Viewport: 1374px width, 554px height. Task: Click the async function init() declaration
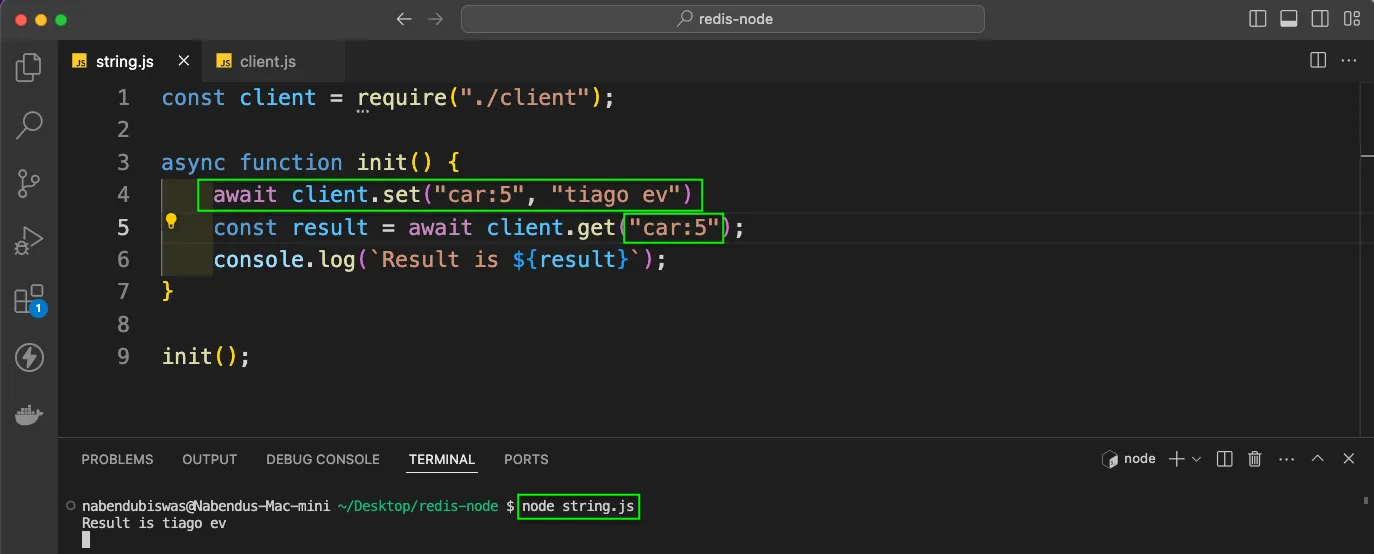click(x=309, y=163)
